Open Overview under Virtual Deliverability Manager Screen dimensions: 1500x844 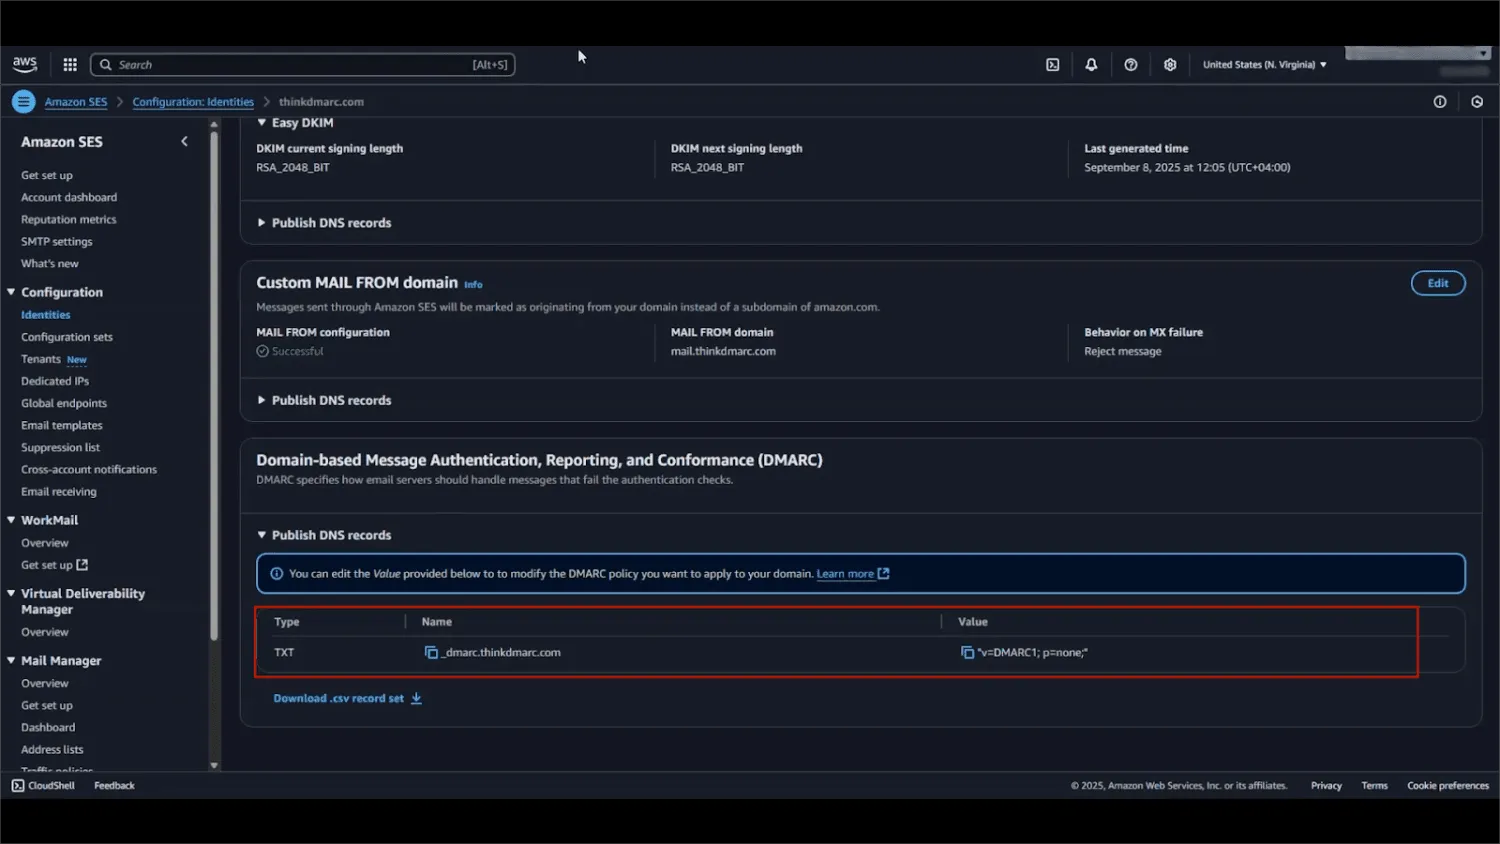tap(45, 632)
